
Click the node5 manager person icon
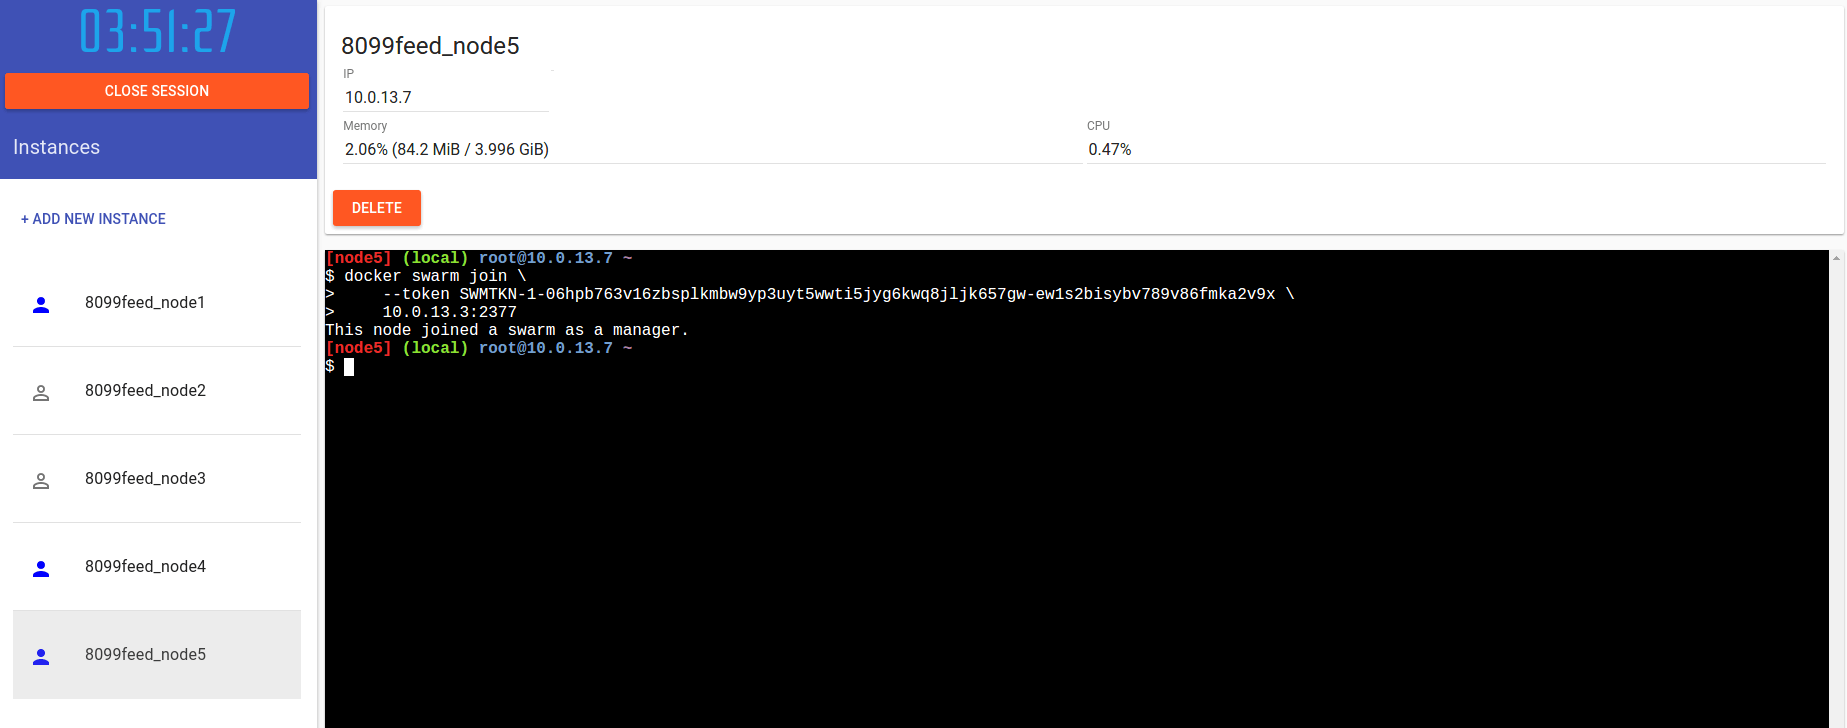click(x=41, y=657)
